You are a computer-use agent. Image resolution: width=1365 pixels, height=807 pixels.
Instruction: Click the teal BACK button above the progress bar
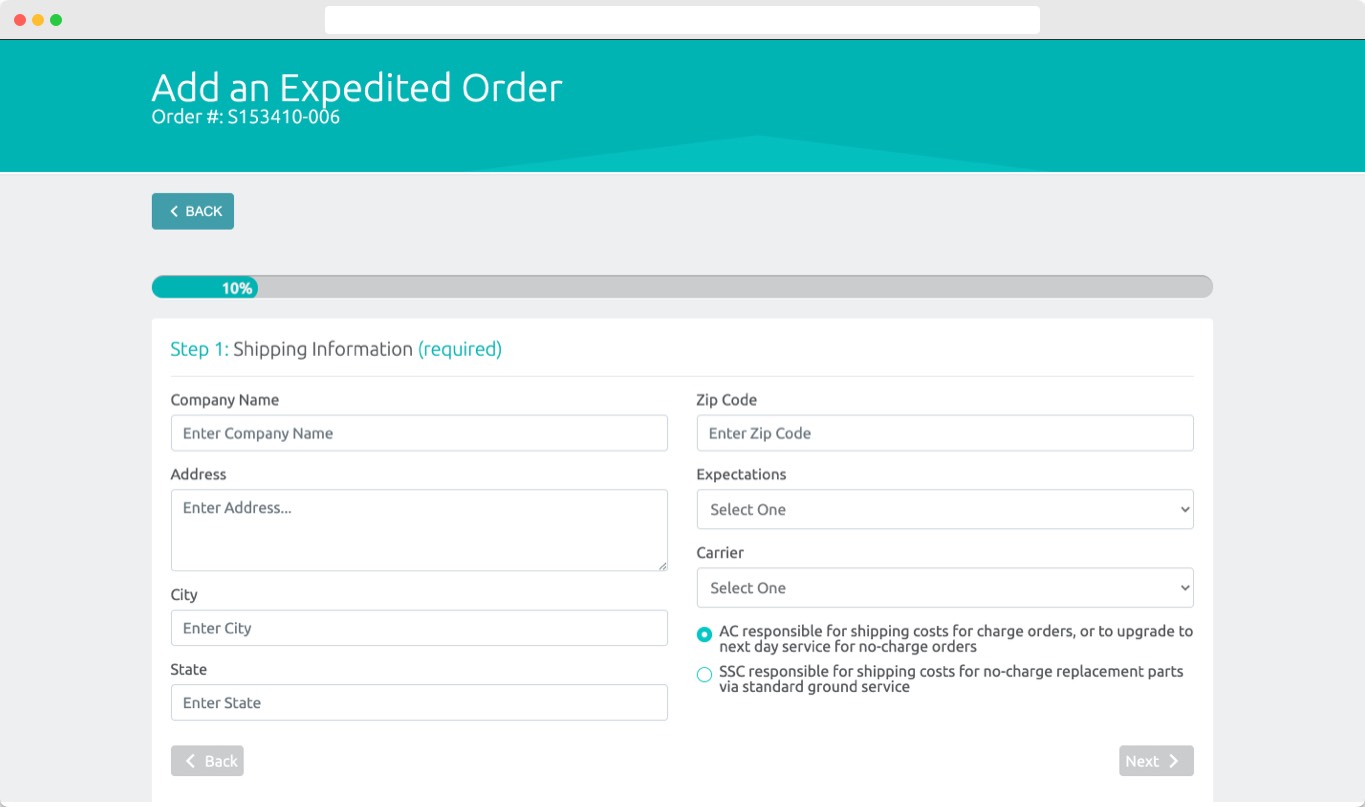(193, 211)
